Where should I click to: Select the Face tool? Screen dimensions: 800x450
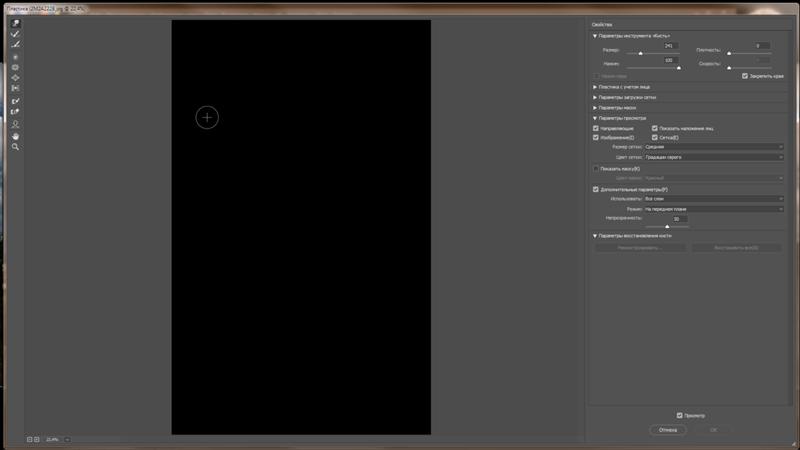[15, 124]
